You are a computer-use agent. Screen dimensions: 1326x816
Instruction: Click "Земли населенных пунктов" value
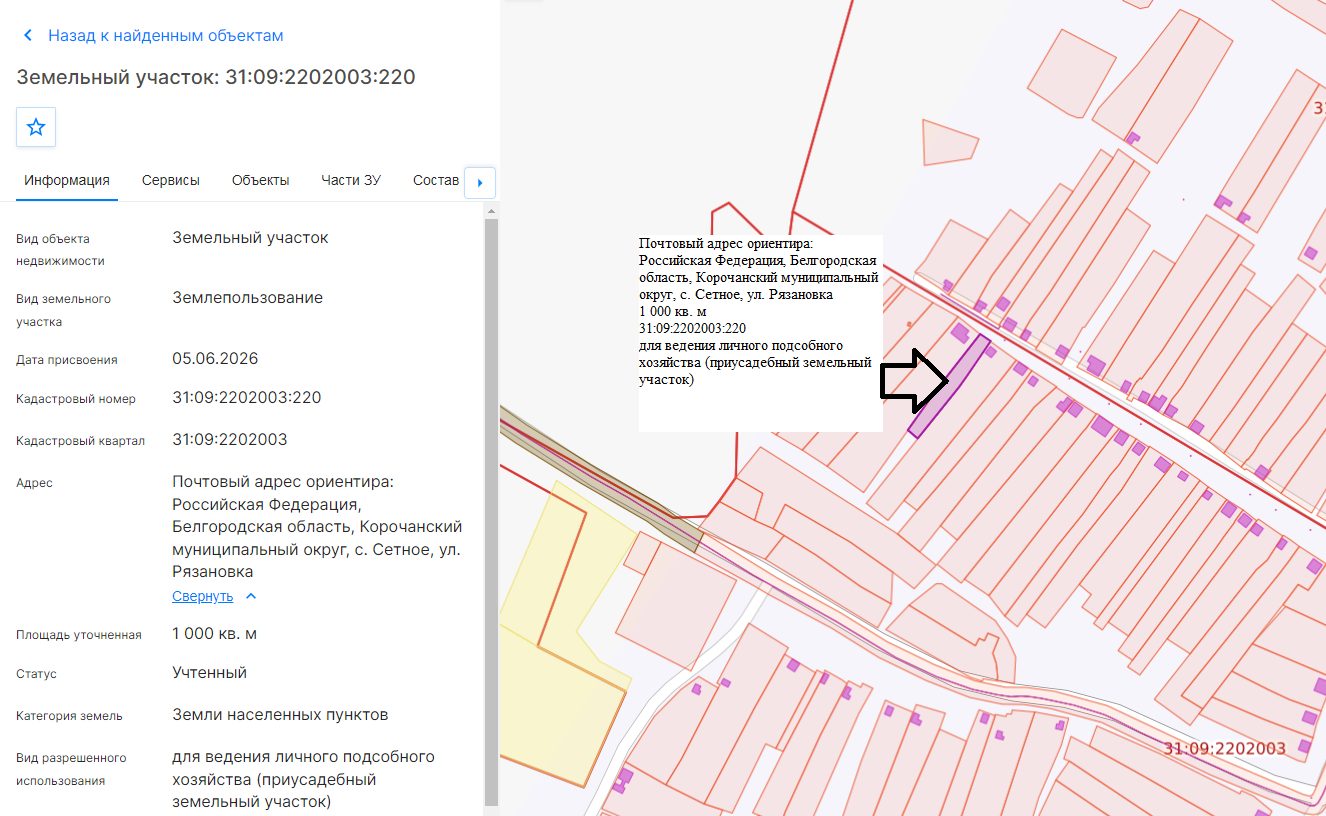pyautogui.click(x=280, y=715)
